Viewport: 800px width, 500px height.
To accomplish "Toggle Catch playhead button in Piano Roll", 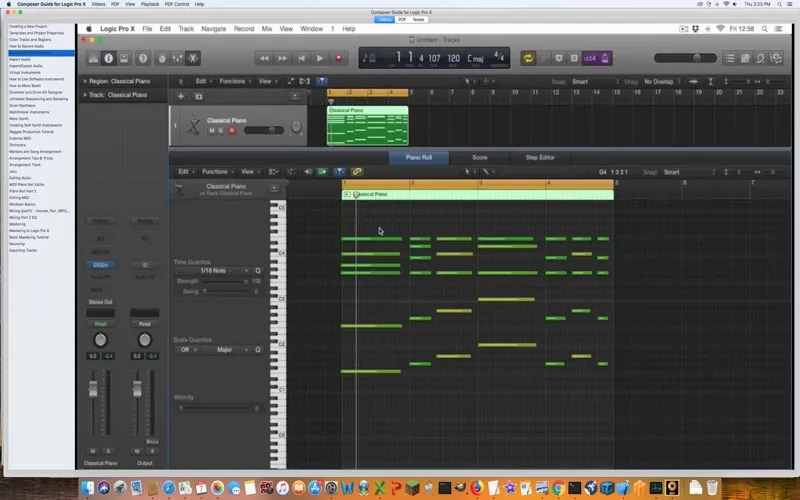I will (x=339, y=172).
